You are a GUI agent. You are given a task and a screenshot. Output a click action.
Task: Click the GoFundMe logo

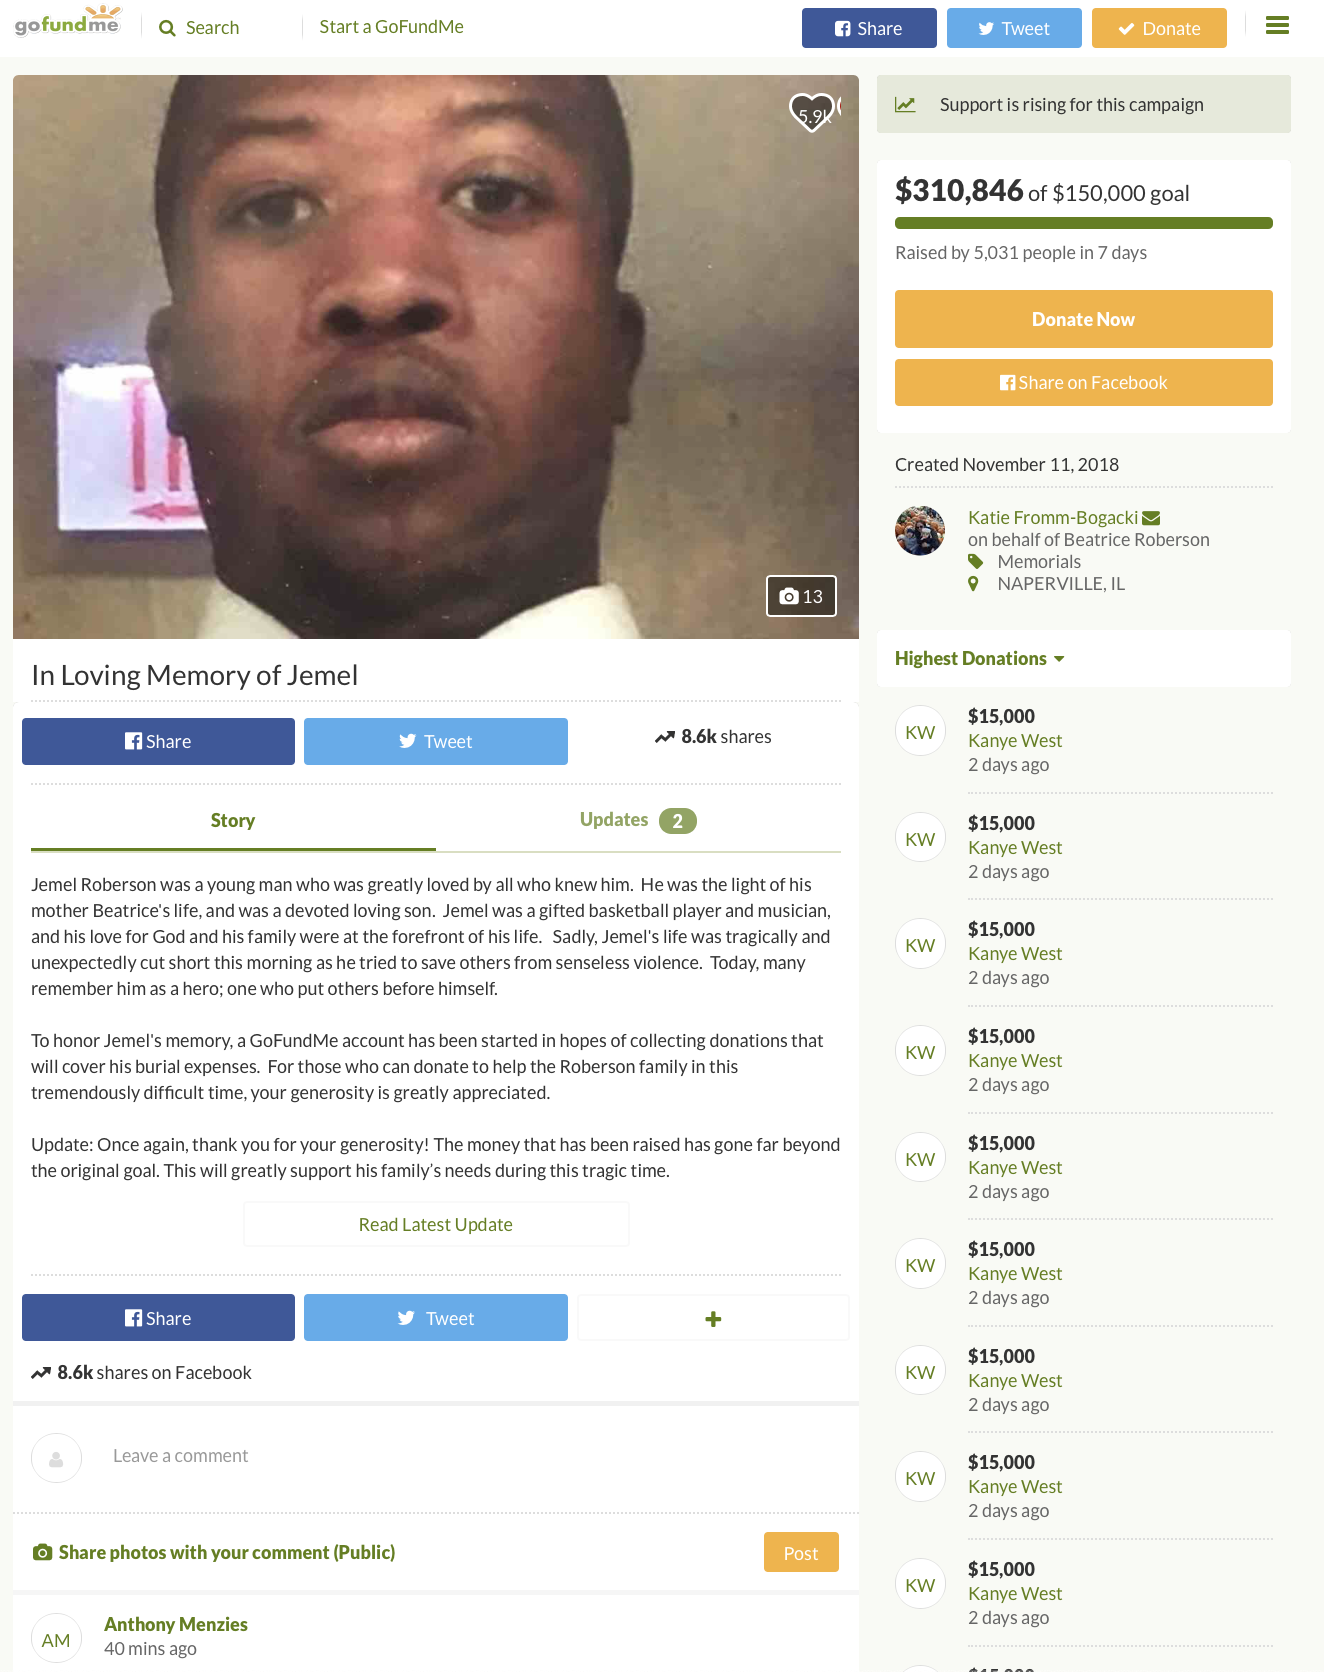coord(67,21)
